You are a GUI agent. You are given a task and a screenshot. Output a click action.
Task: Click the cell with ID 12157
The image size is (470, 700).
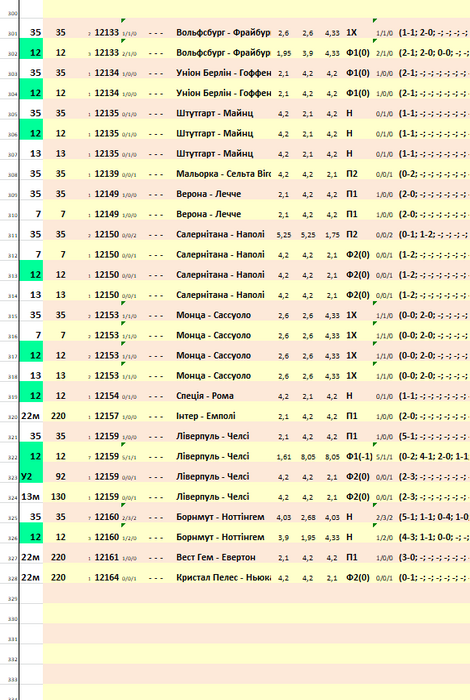(x=107, y=416)
